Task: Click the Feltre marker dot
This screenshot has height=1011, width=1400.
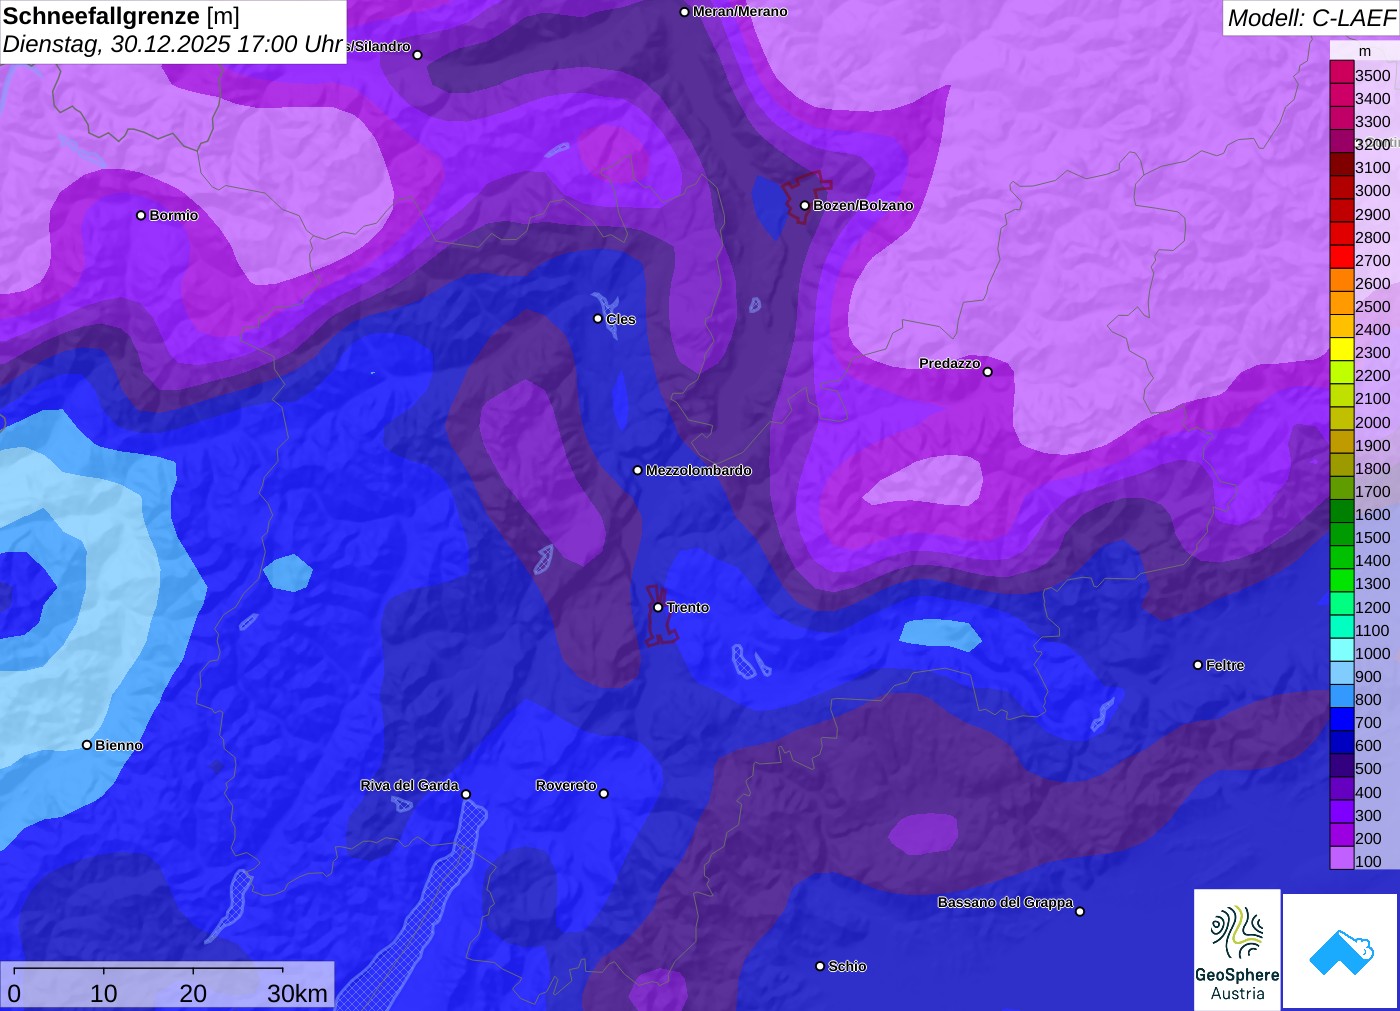Action: tap(1198, 665)
